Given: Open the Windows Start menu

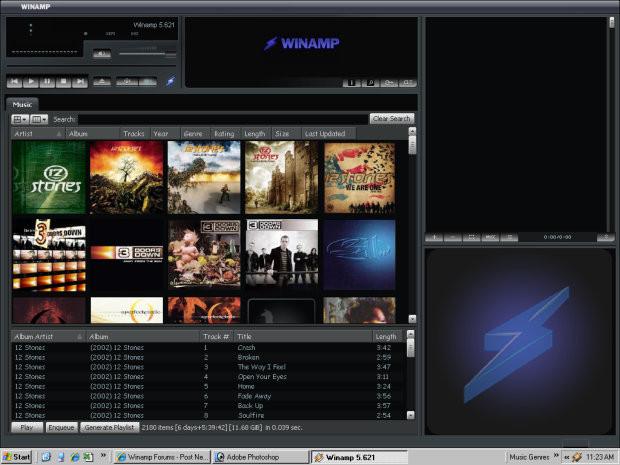Looking at the screenshot, I should 16,457.
